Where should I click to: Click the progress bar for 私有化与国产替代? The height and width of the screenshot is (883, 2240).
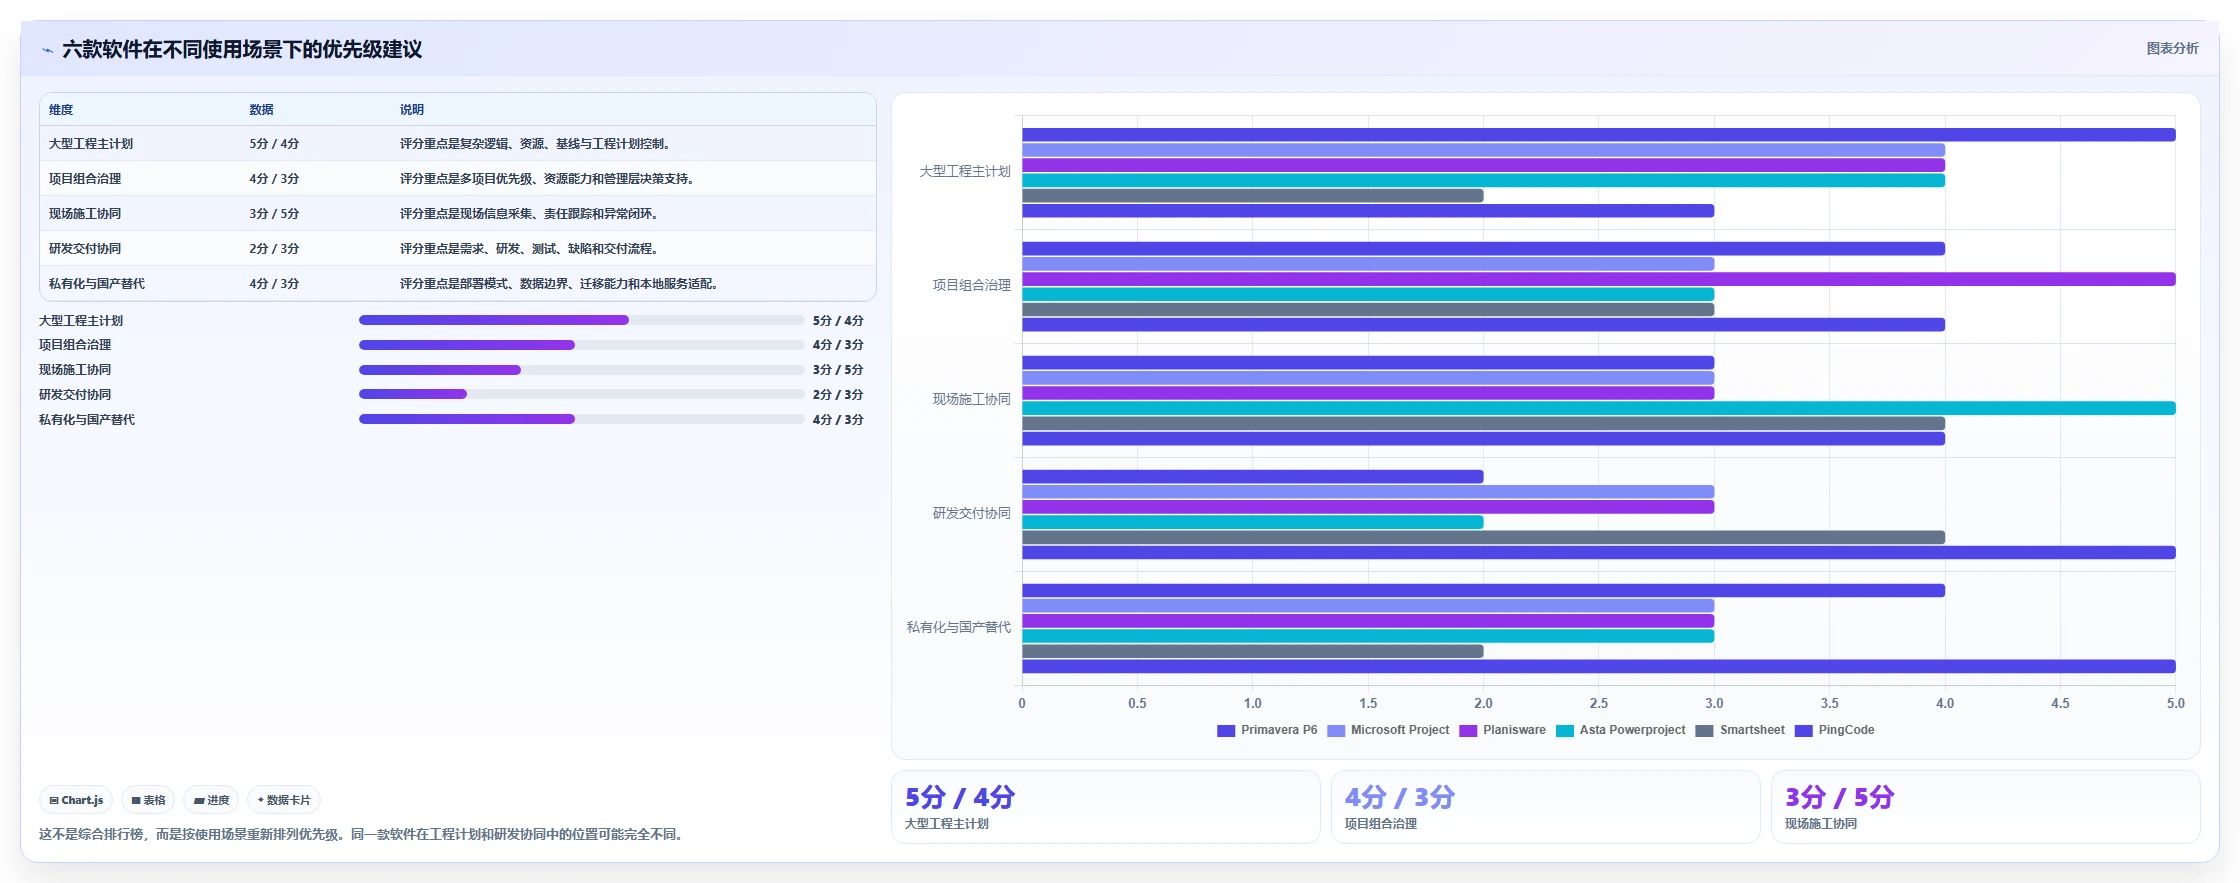tap(581, 419)
